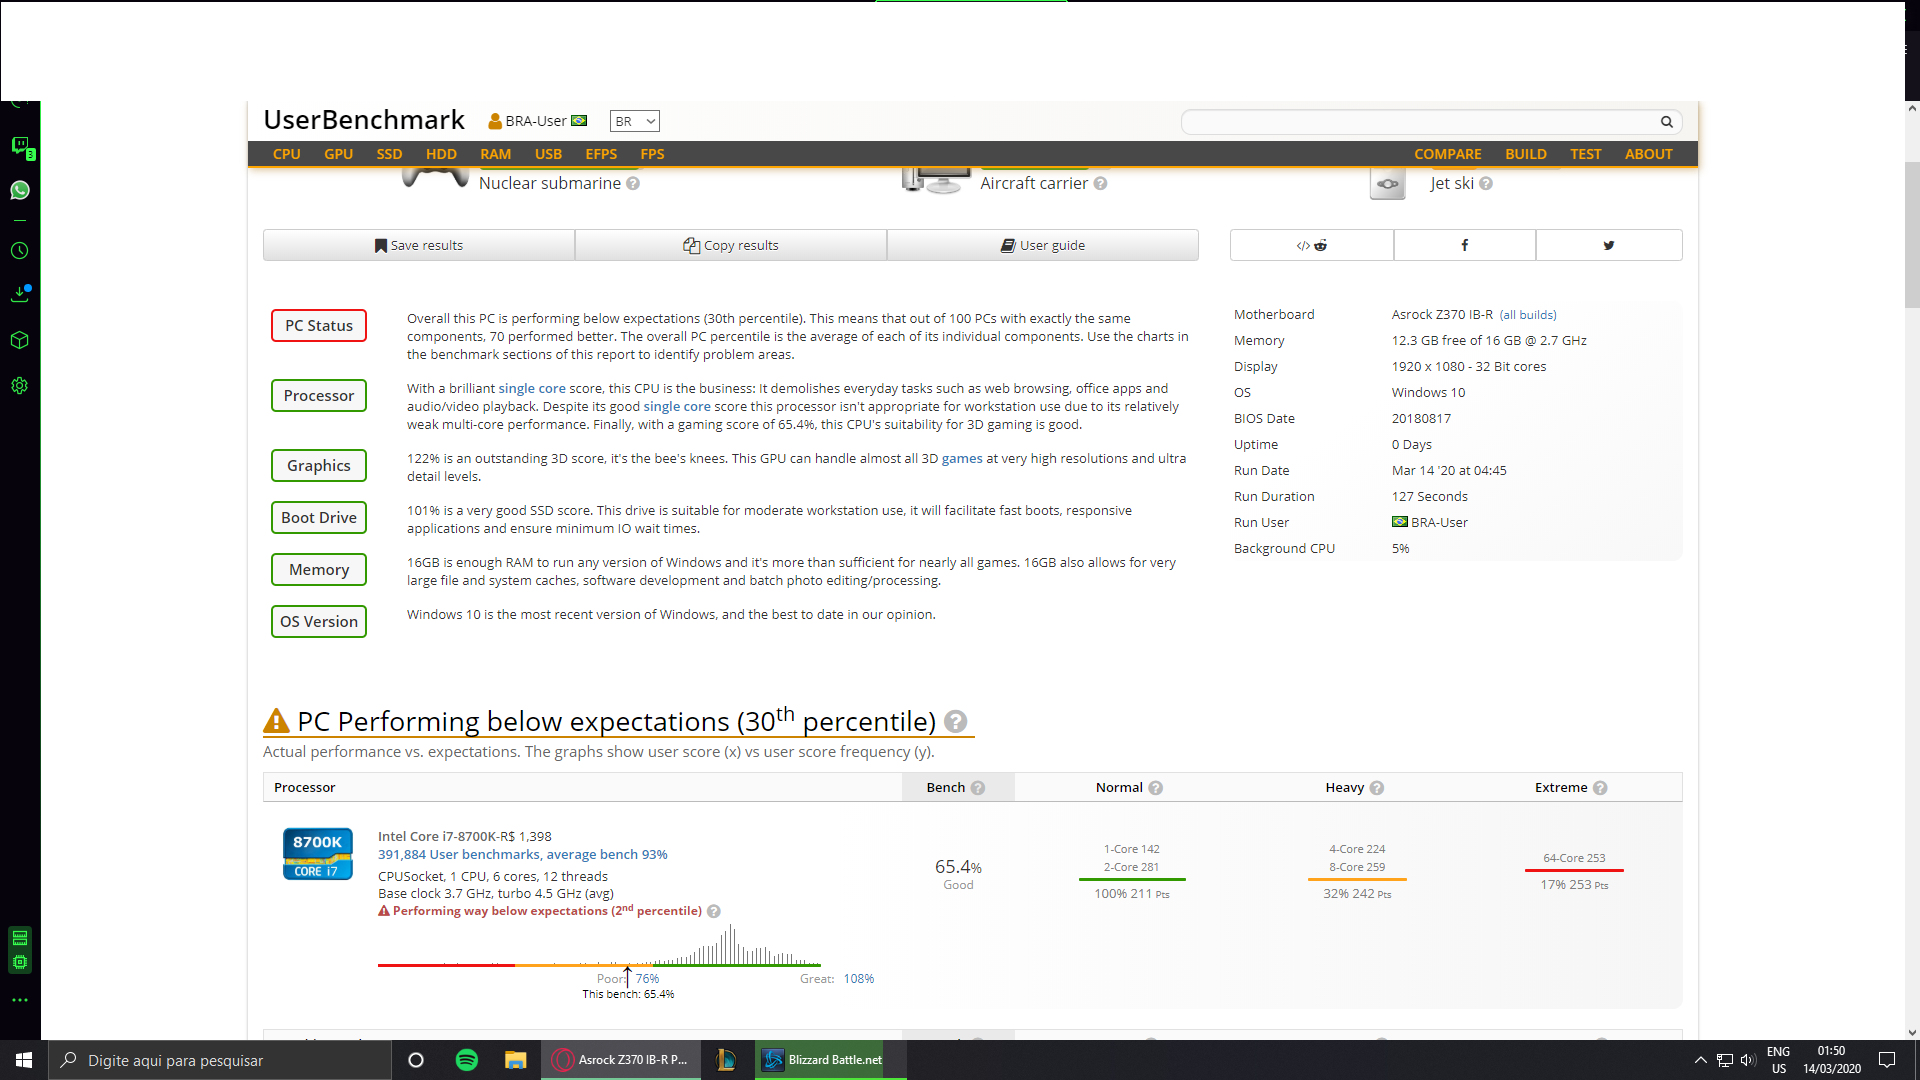The width and height of the screenshot is (1920, 1080).
Task: Open FPS menu in navigation bar
Action: [652, 154]
